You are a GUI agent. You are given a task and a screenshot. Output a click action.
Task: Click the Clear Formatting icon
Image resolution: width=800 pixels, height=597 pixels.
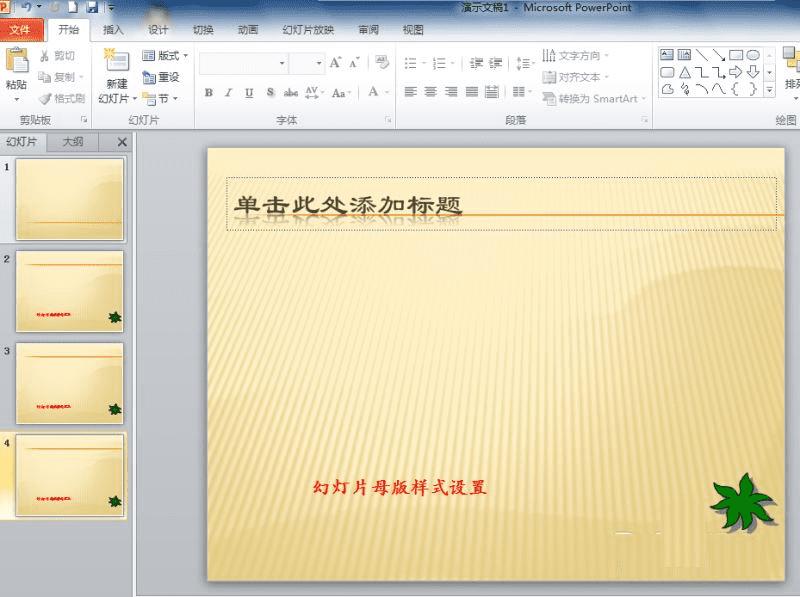click(382, 62)
